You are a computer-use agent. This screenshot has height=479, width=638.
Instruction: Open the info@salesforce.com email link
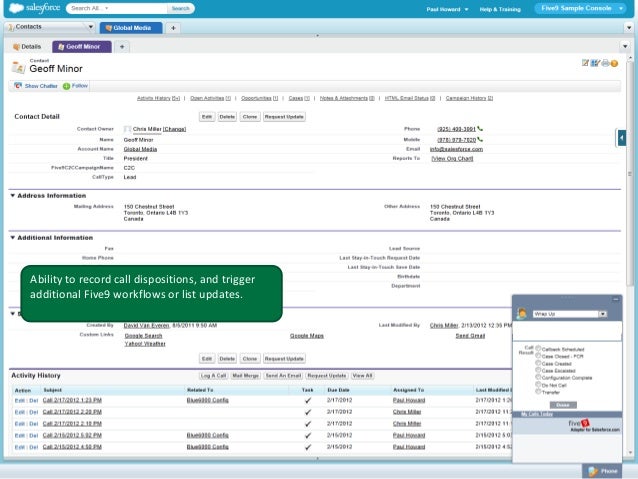pyautogui.click(x=456, y=149)
